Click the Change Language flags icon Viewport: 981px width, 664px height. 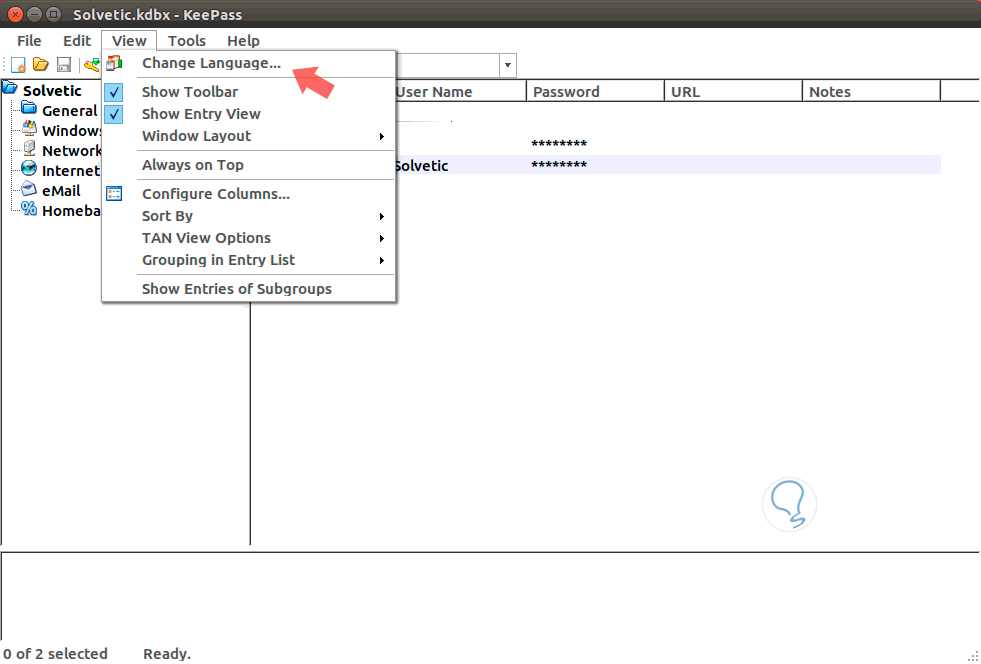click(114, 63)
